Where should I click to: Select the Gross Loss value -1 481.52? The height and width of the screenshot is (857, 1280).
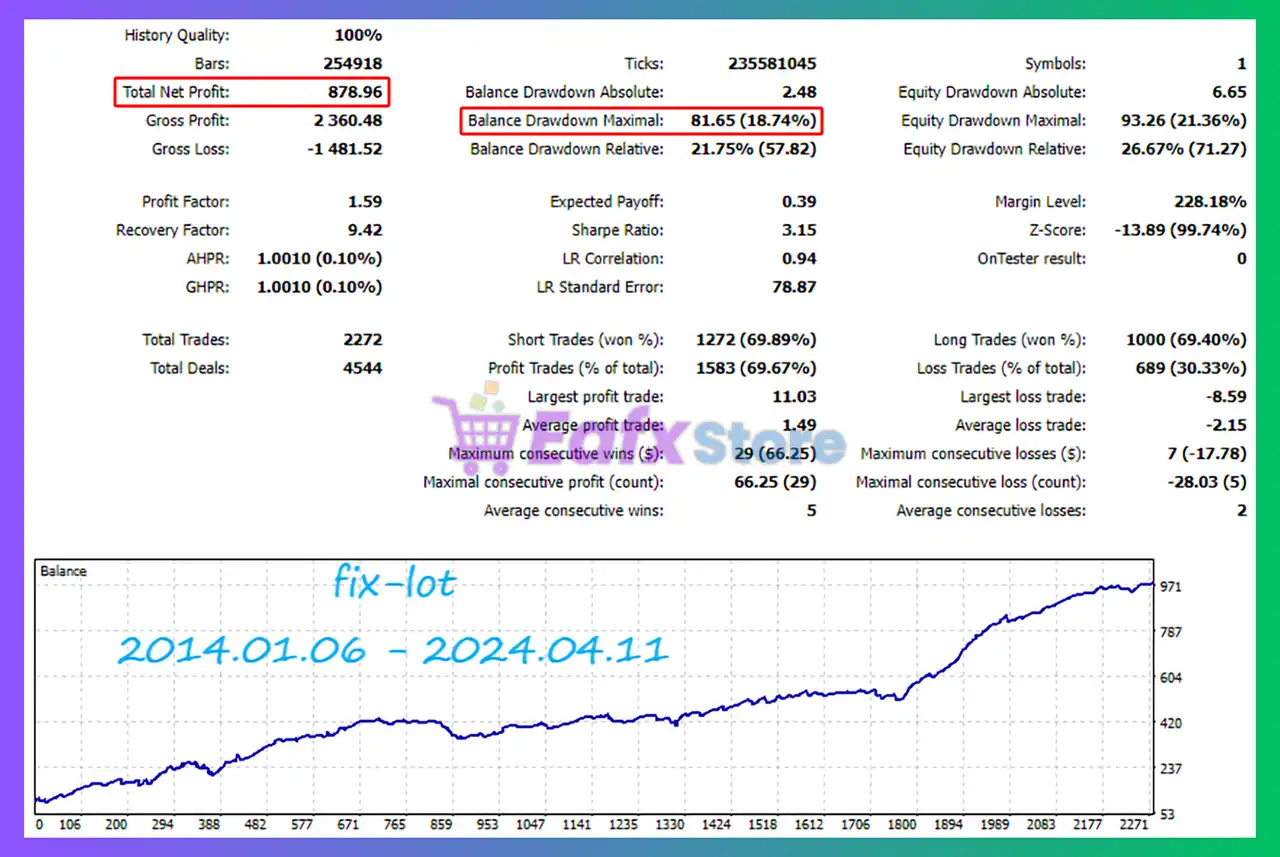pyautogui.click(x=344, y=149)
